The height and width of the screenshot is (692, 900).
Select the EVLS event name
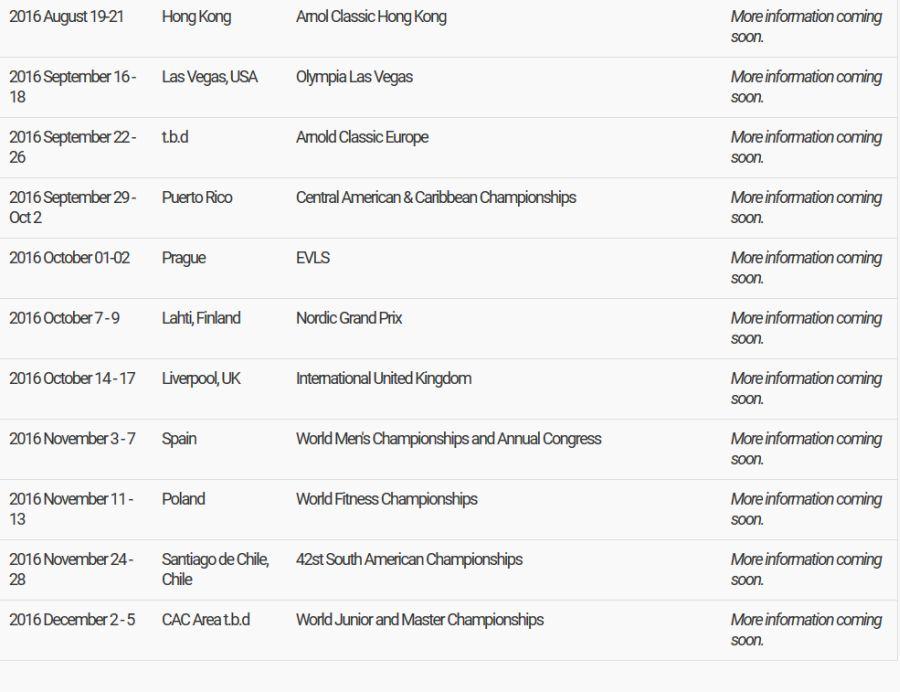coord(313,258)
